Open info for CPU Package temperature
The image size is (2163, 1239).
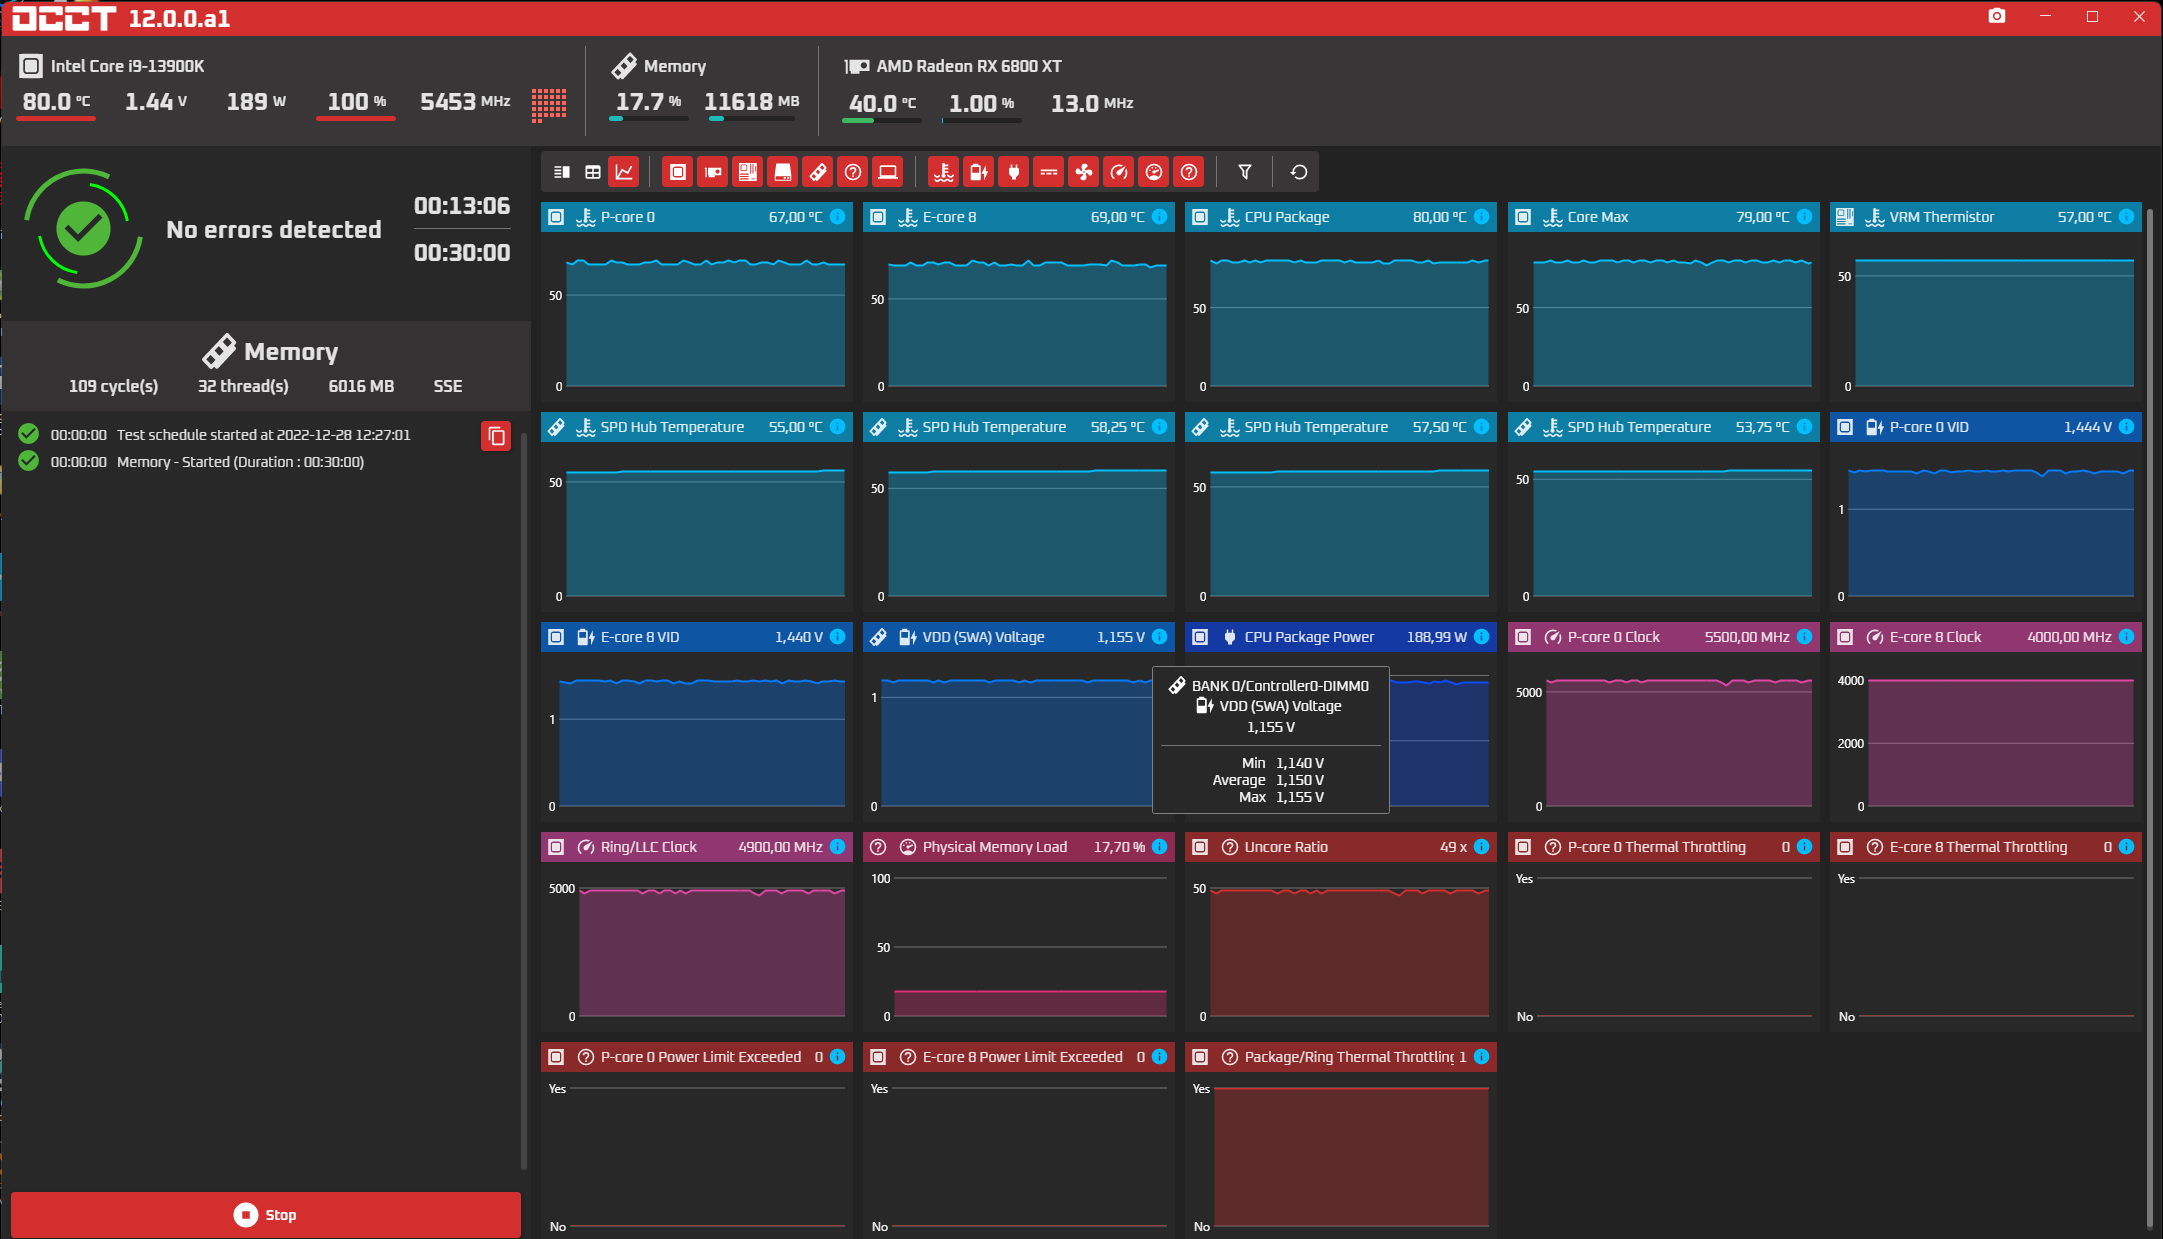point(1482,217)
